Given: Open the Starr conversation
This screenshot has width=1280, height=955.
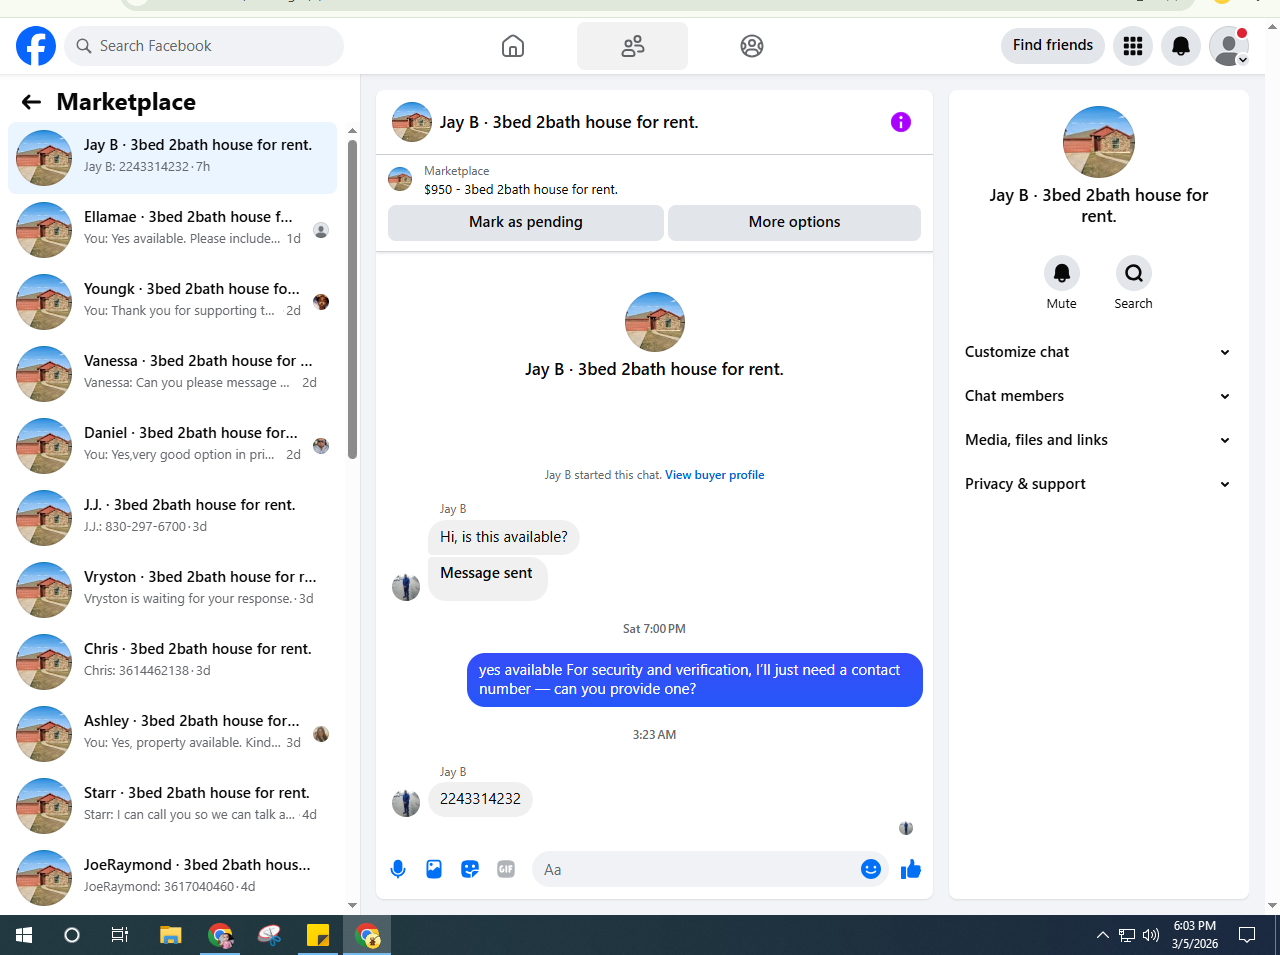Looking at the screenshot, I should point(172,805).
